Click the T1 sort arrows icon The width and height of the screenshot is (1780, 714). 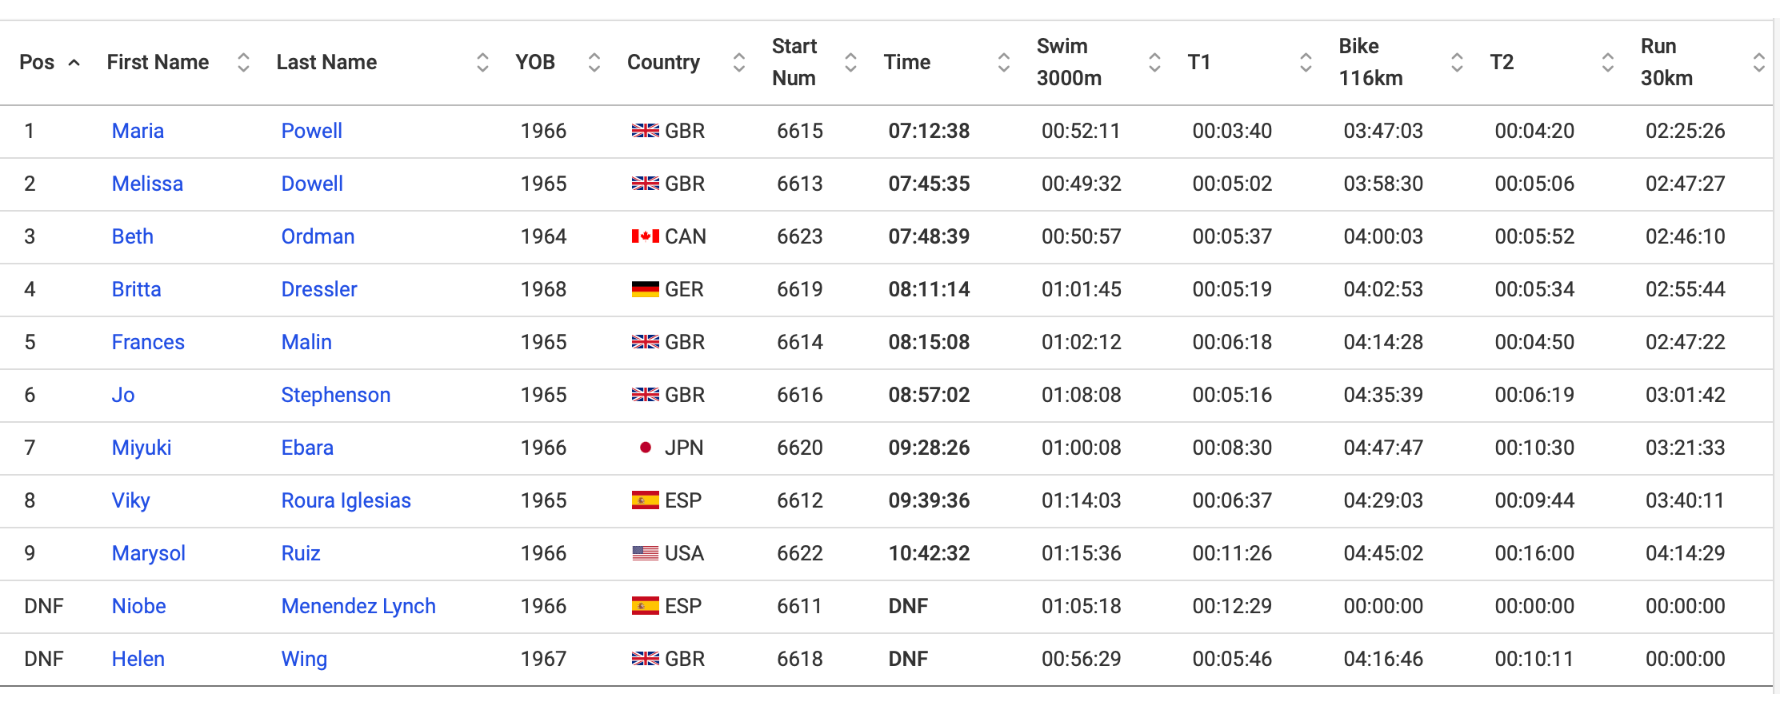[x=1306, y=62]
